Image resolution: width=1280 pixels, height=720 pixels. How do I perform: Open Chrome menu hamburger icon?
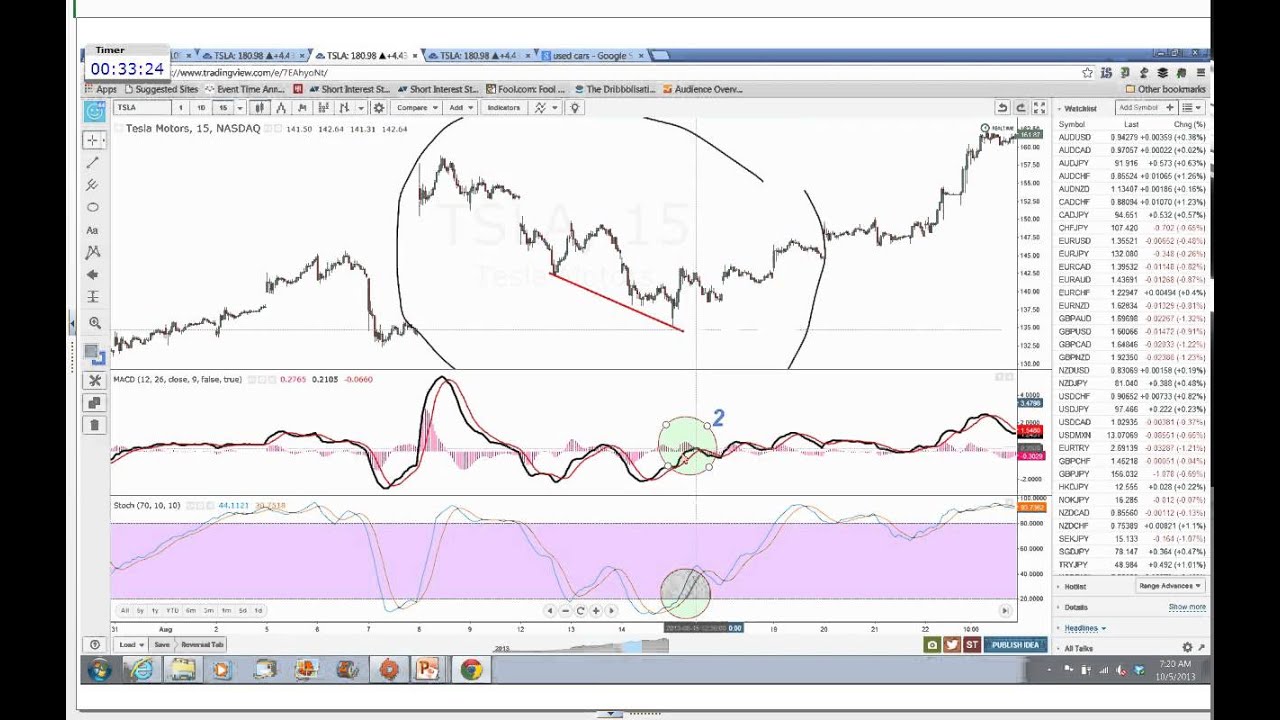pos(1200,73)
